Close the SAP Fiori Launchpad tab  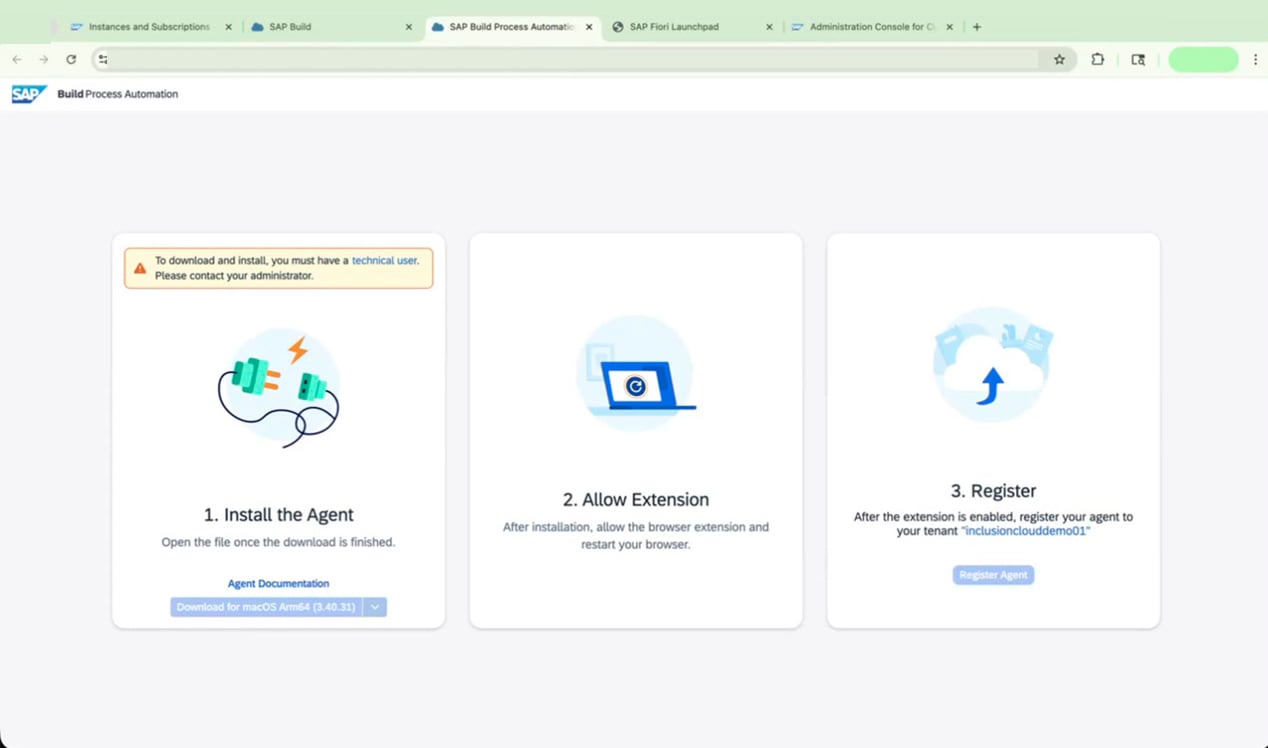pyautogui.click(x=769, y=27)
